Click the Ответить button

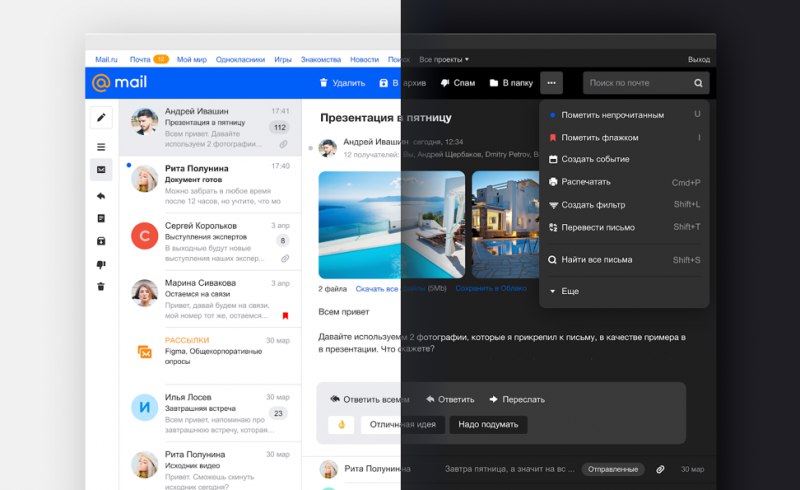click(450, 399)
